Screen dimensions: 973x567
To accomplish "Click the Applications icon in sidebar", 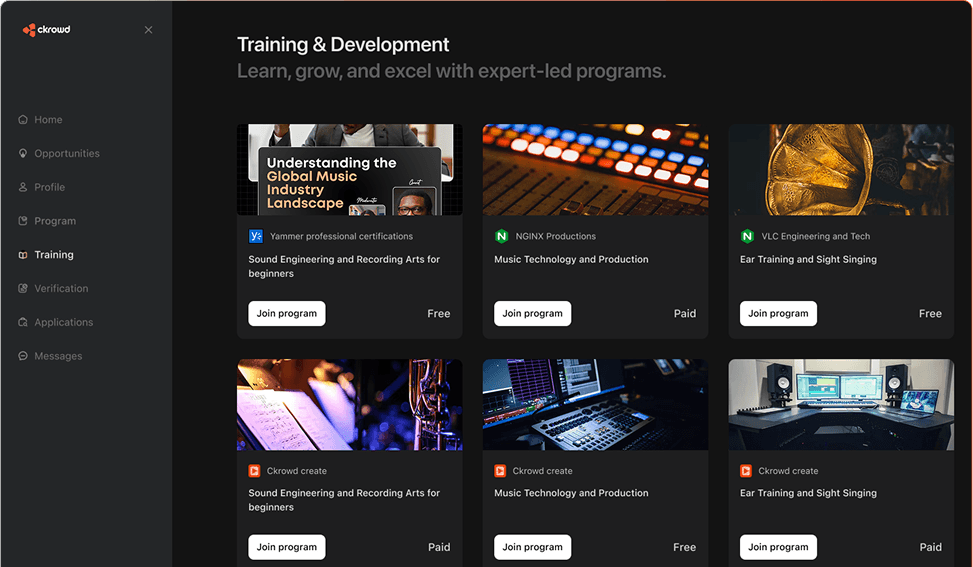I will point(23,322).
